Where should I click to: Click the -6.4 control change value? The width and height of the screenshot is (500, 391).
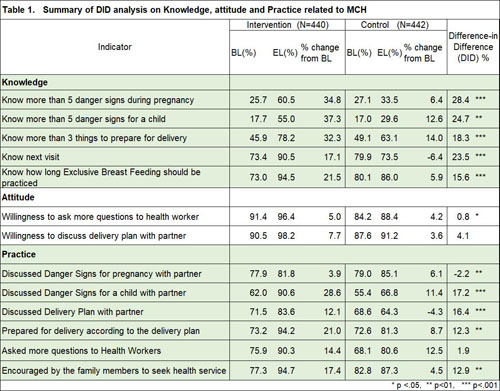[x=435, y=157]
